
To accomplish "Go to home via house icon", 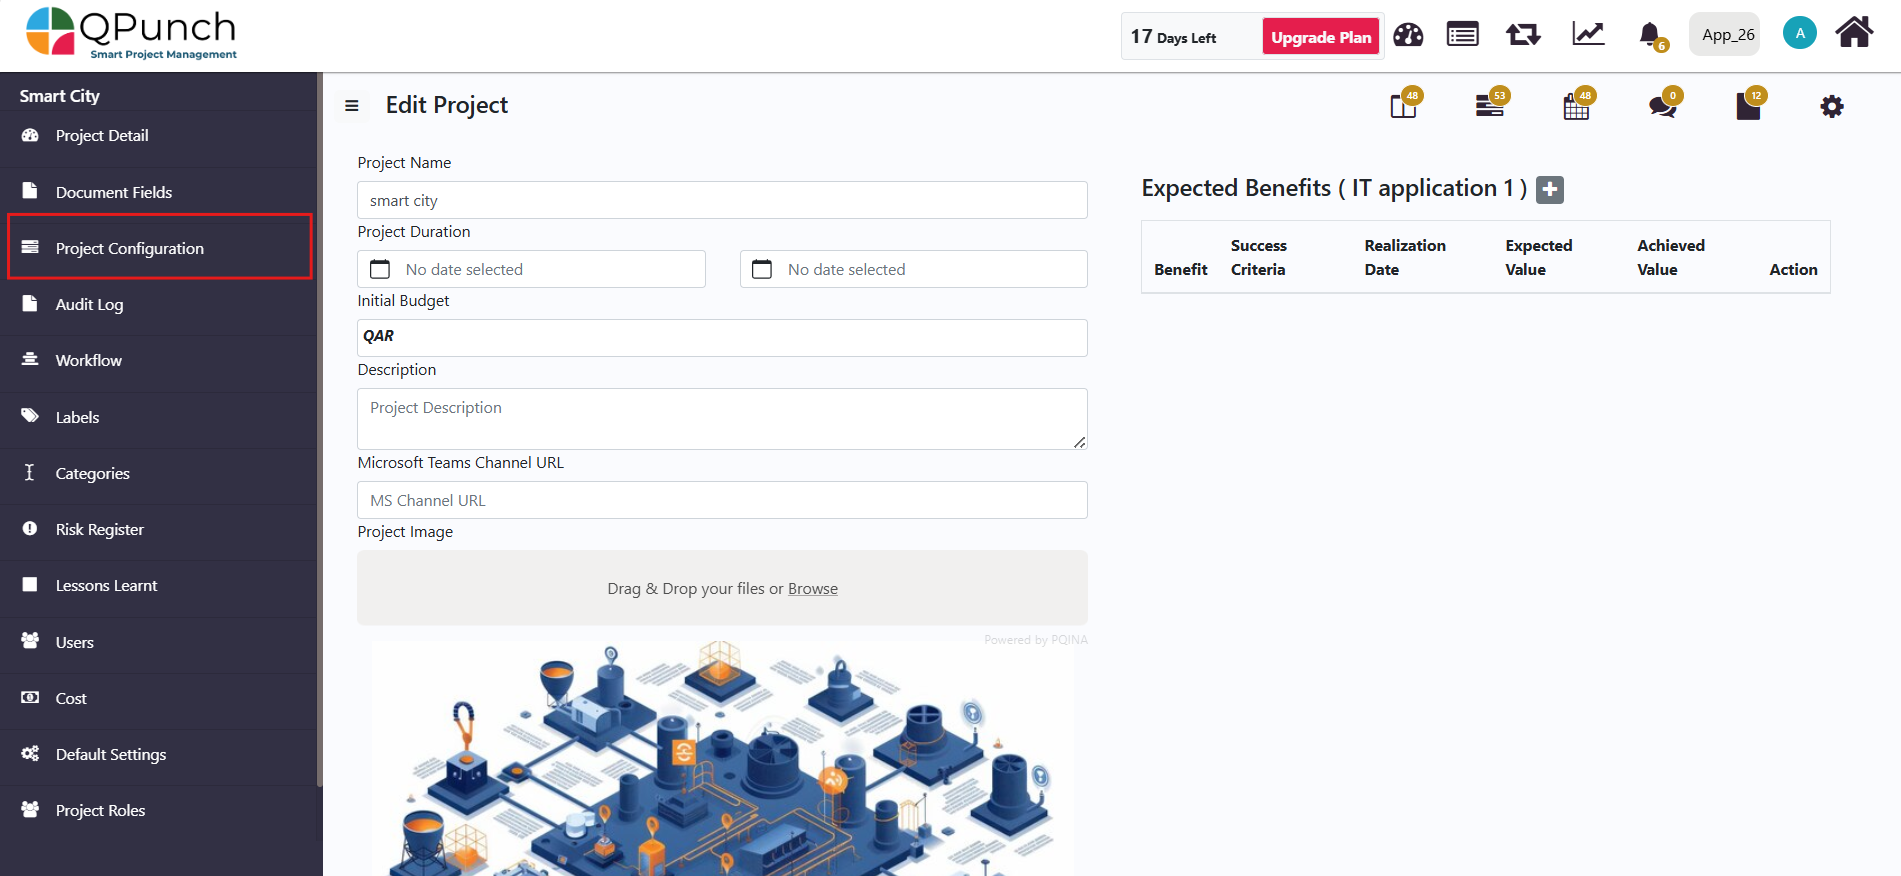I will pos(1854,33).
